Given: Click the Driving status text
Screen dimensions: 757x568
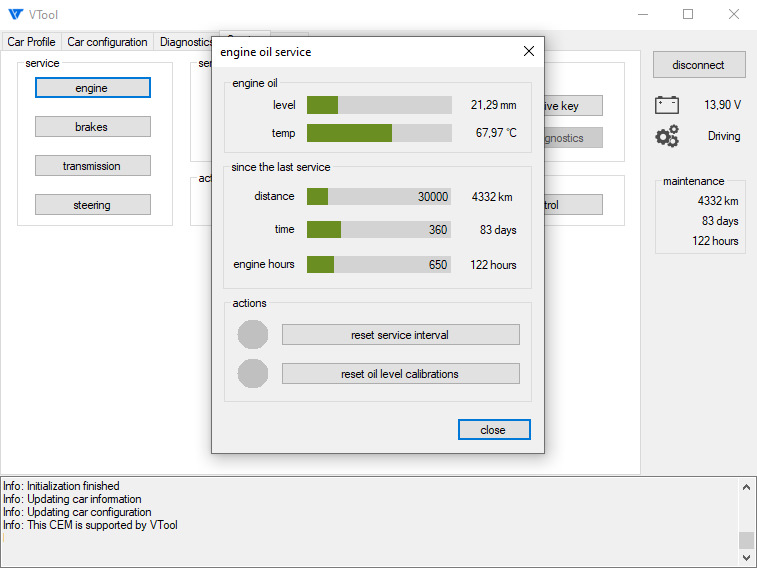Looking at the screenshot, I should [x=724, y=136].
